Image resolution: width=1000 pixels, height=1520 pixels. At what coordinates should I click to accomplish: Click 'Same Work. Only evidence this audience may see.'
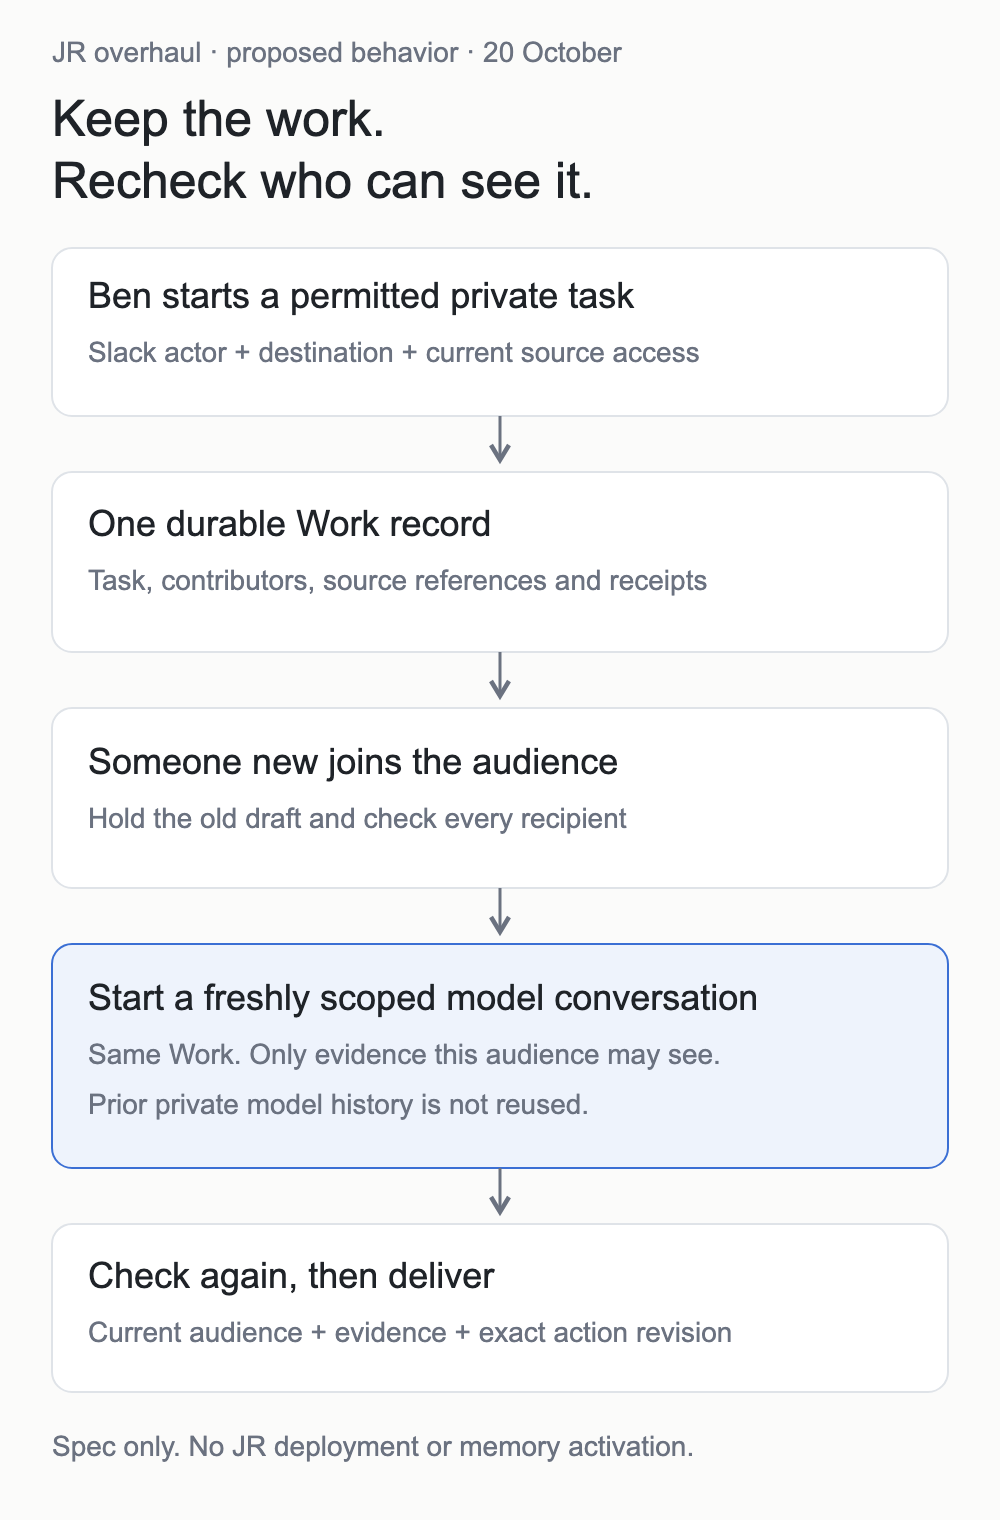pos(405,1055)
